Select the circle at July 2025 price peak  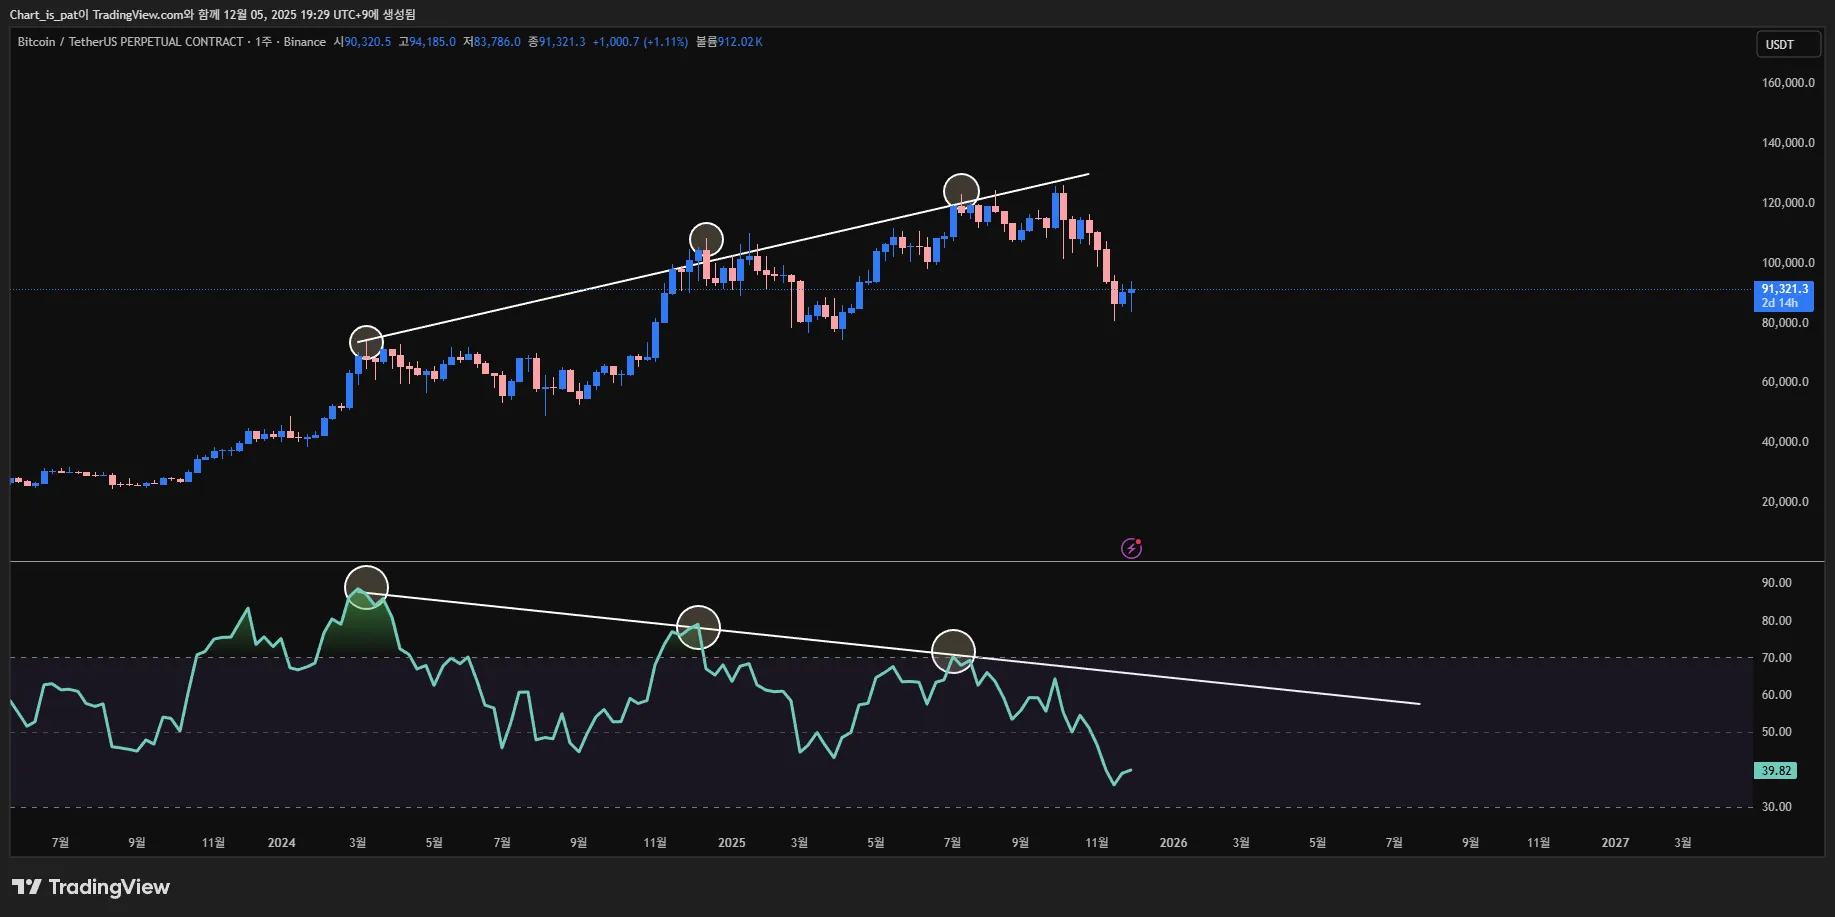pyautogui.click(x=961, y=190)
